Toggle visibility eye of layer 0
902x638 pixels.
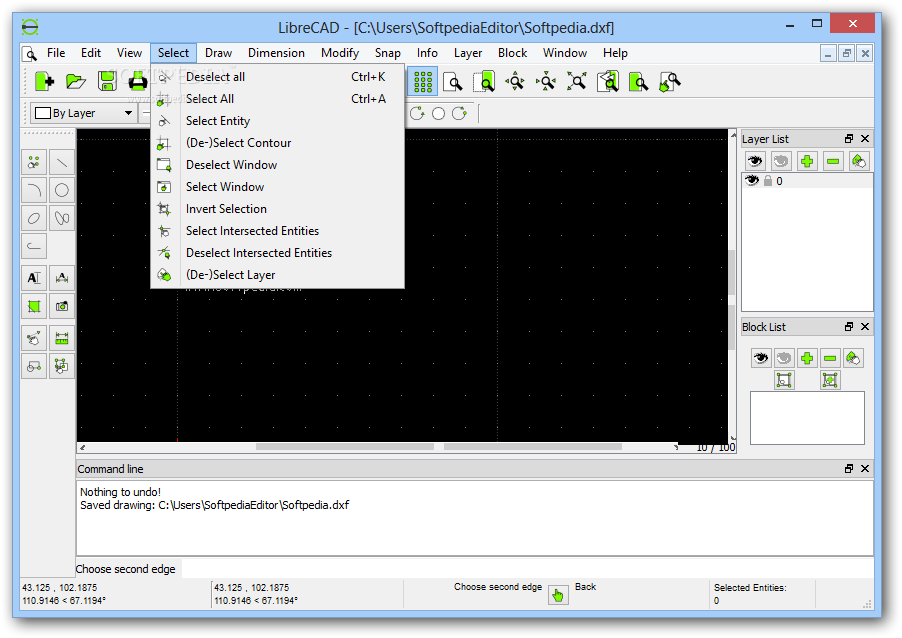pyautogui.click(x=752, y=181)
